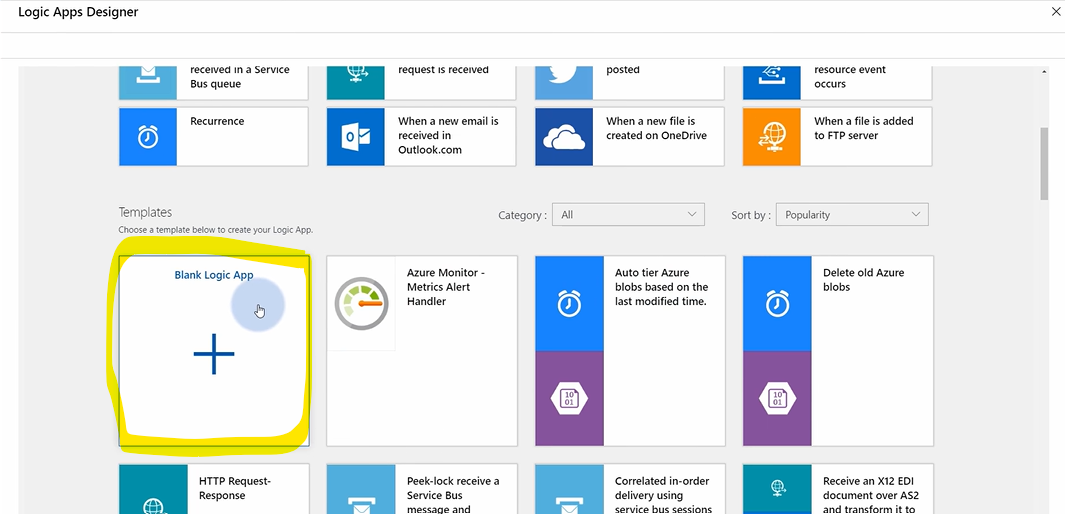Click 'Receive an X12 EDI document over AS2' text
This screenshot has width=1065, height=514.
click(871, 495)
